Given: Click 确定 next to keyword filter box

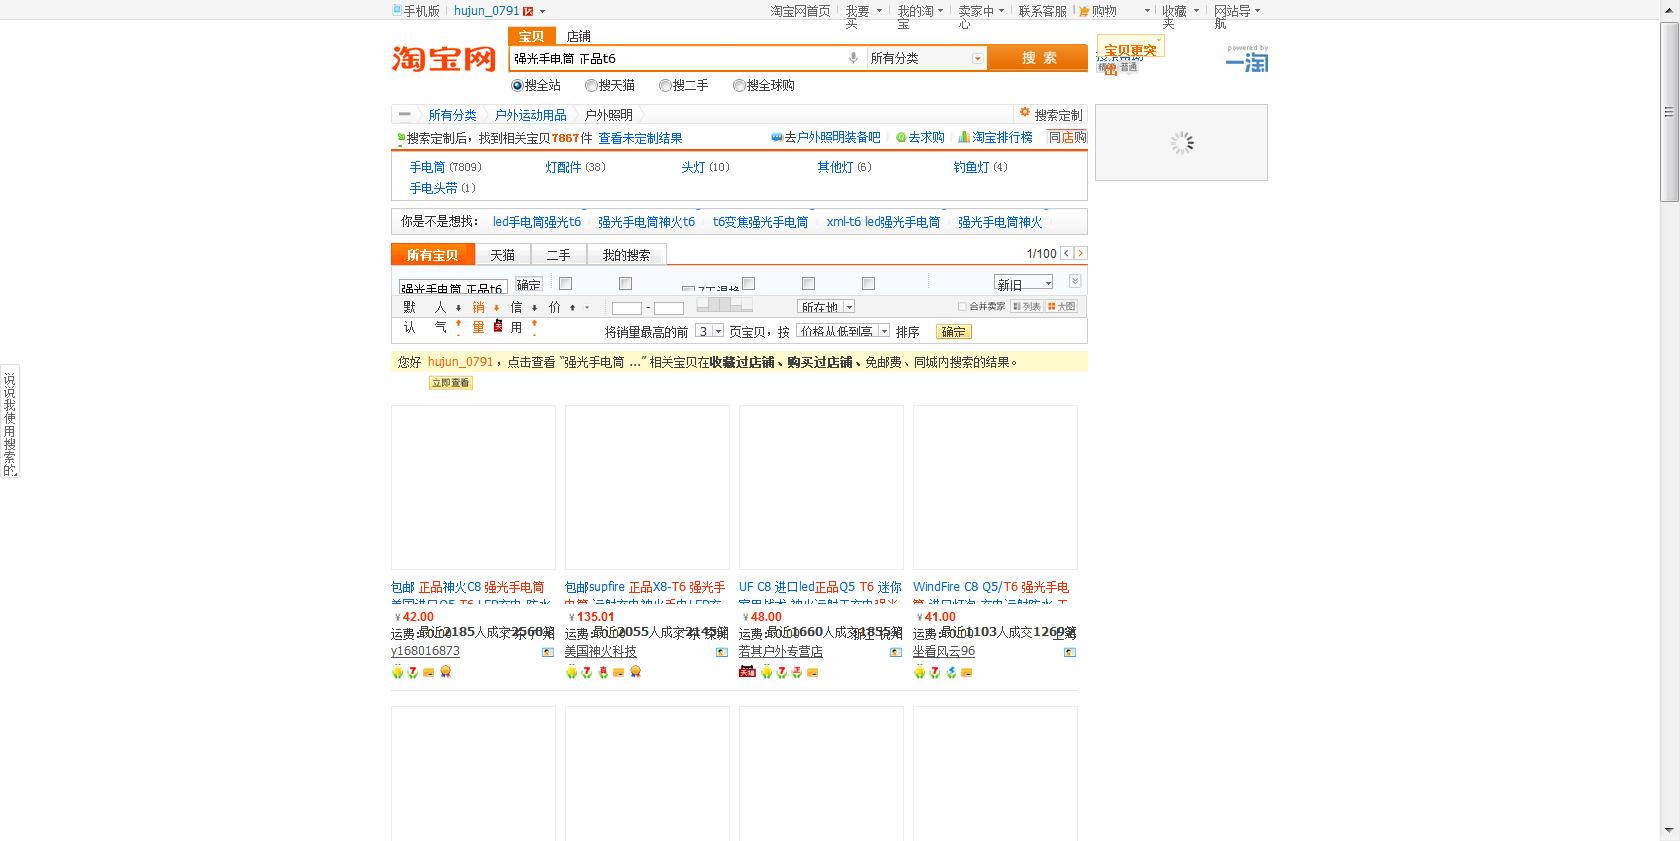Looking at the screenshot, I should click(528, 285).
